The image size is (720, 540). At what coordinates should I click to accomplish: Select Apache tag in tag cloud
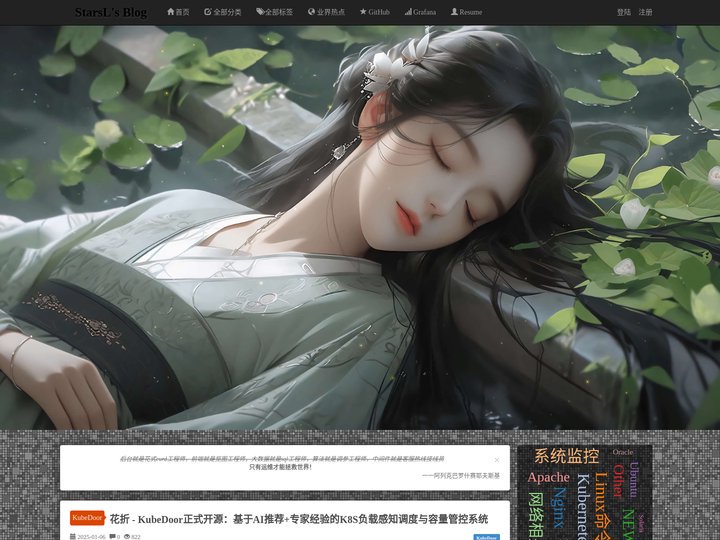(548, 478)
